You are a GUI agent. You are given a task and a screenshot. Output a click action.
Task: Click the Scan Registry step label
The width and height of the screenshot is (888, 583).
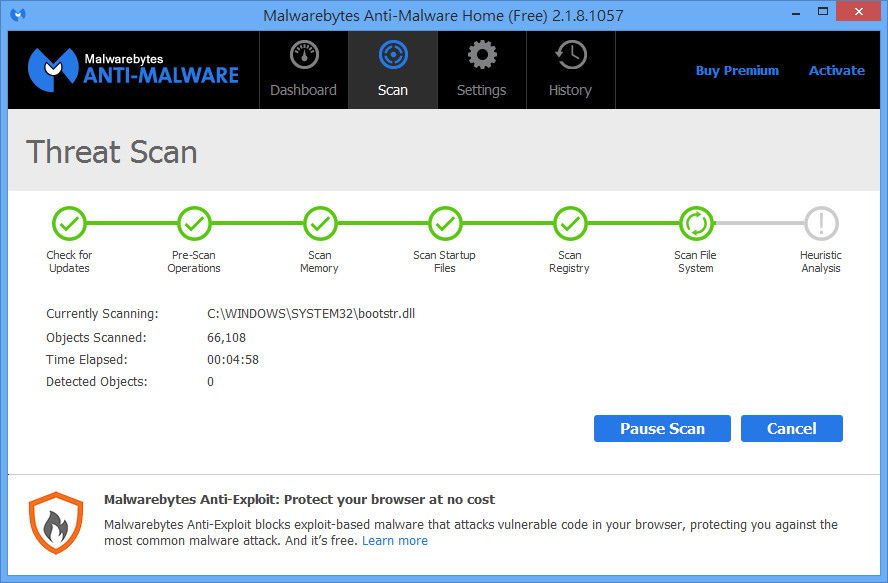[x=570, y=262]
